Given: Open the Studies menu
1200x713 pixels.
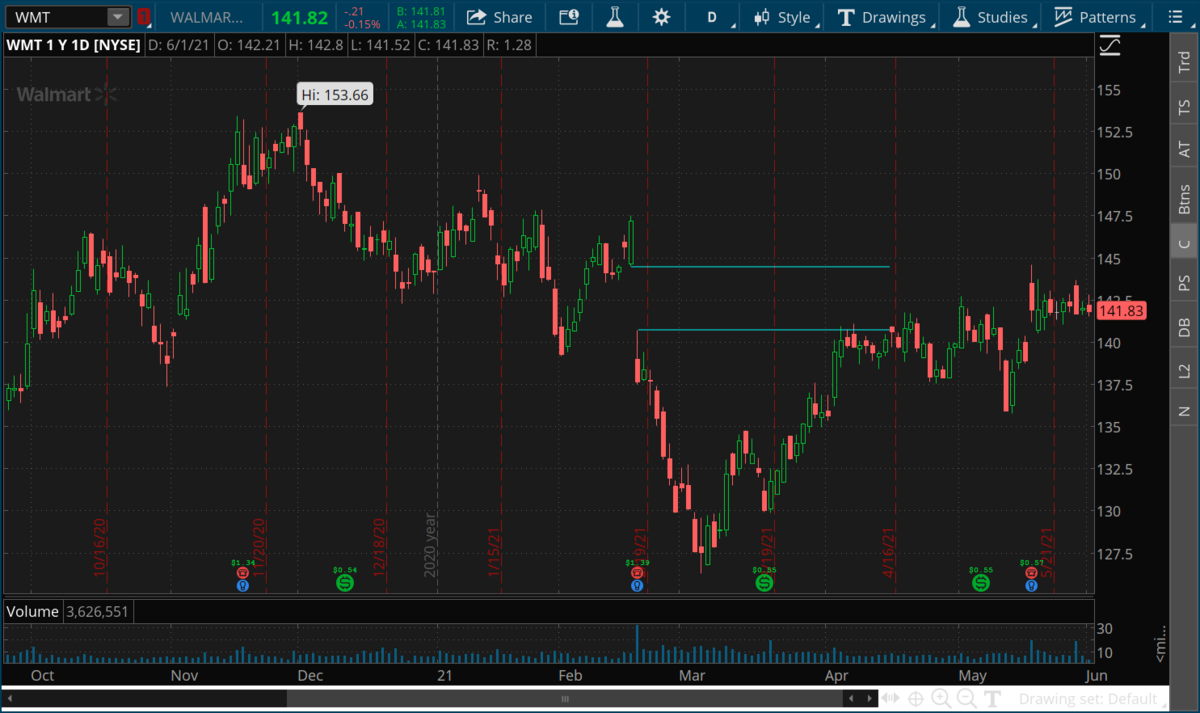Looking at the screenshot, I should (x=992, y=17).
